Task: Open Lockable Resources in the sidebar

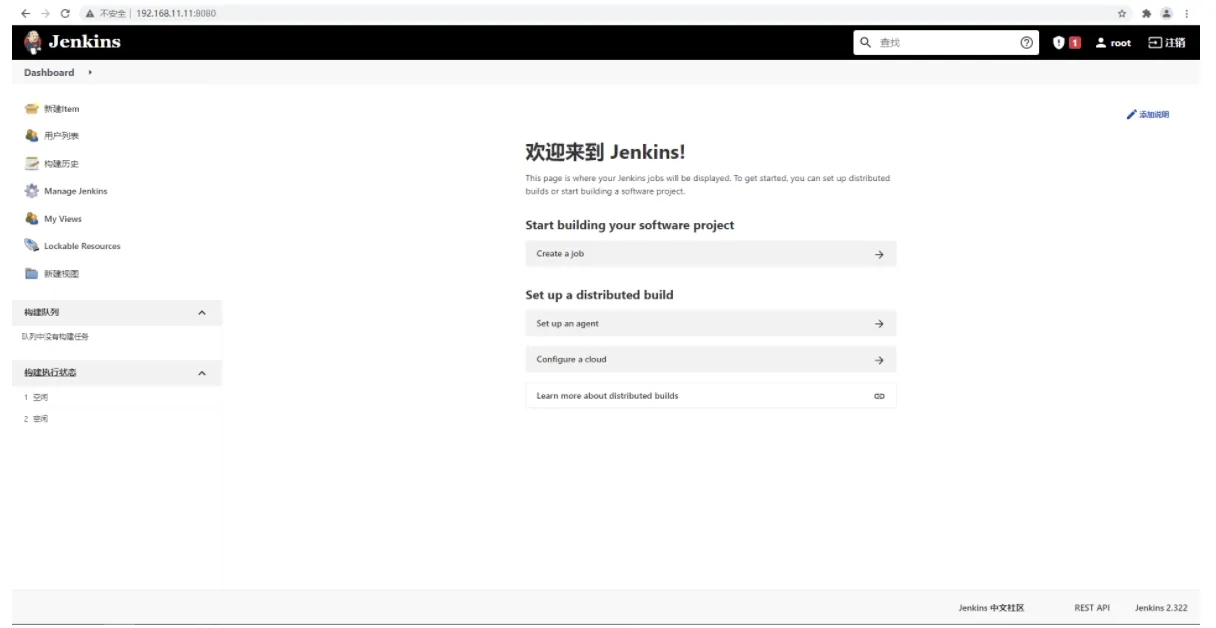Action: [82, 246]
